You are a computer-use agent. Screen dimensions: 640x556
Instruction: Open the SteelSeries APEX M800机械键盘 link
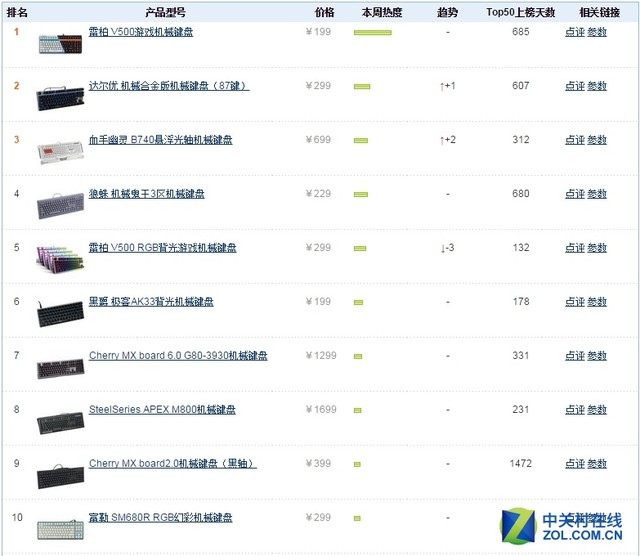coord(162,409)
